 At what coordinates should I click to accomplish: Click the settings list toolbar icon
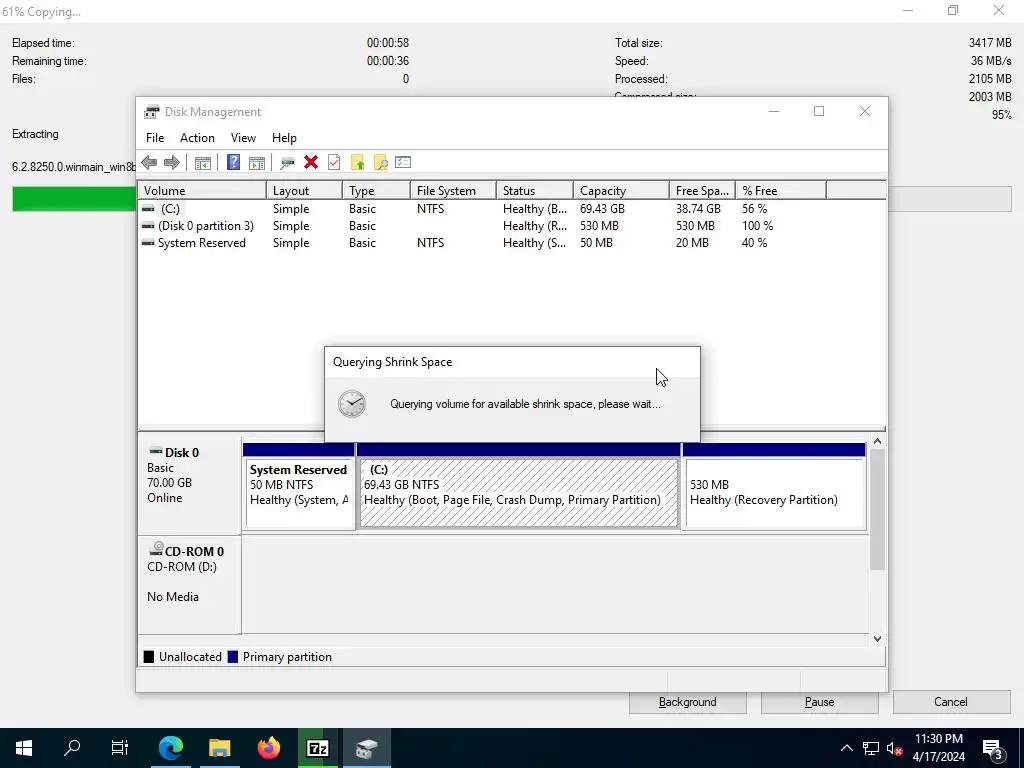coord(403,162)
